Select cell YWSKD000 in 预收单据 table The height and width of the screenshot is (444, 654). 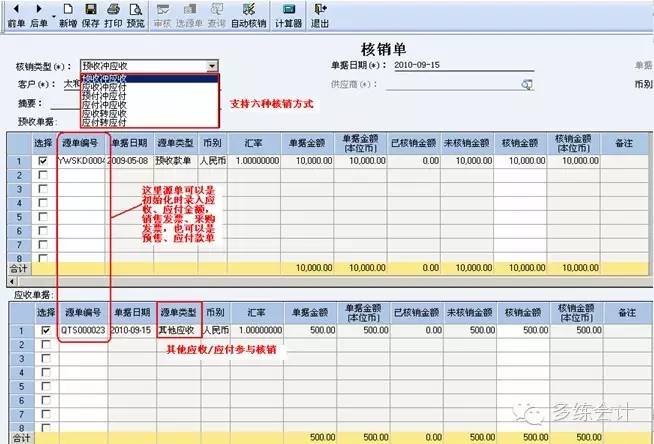81,161
